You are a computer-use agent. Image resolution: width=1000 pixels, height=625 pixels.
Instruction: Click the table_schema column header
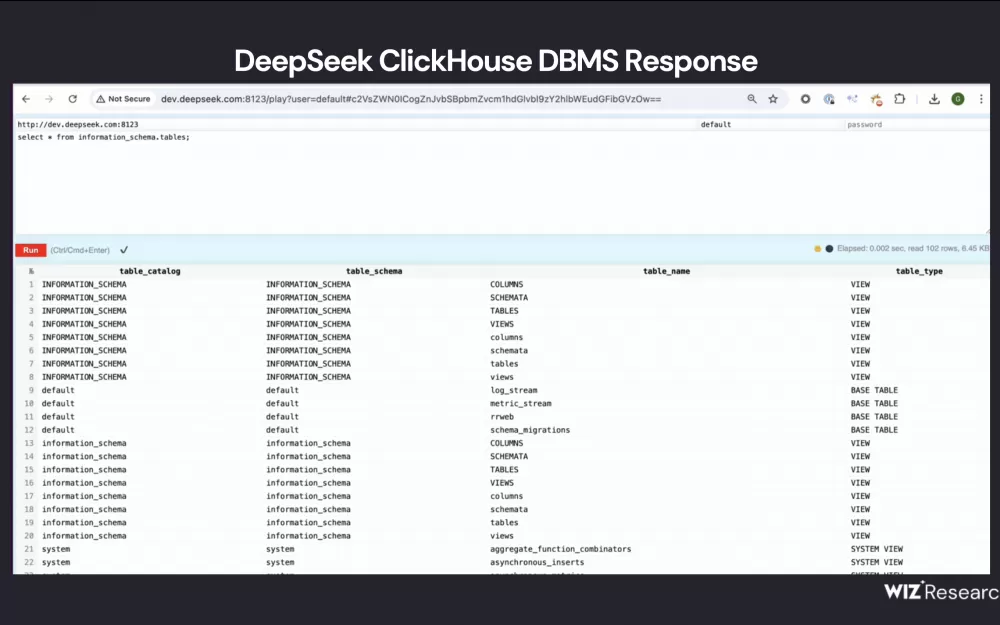pos(374,271)
